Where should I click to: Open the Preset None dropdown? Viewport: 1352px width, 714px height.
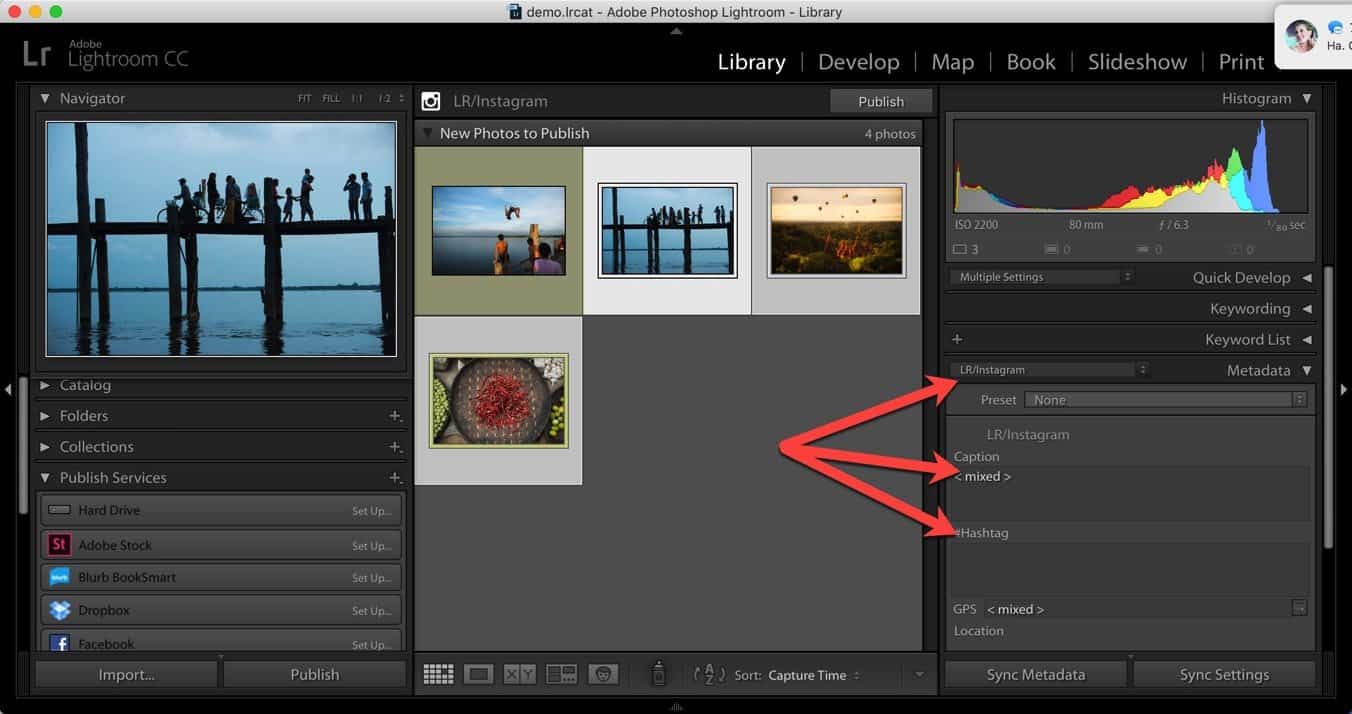pos(1166,400)
